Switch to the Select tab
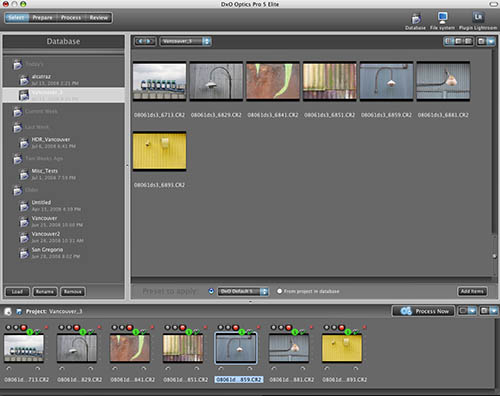This screenshot has height=396, width=500. point(17,18)
